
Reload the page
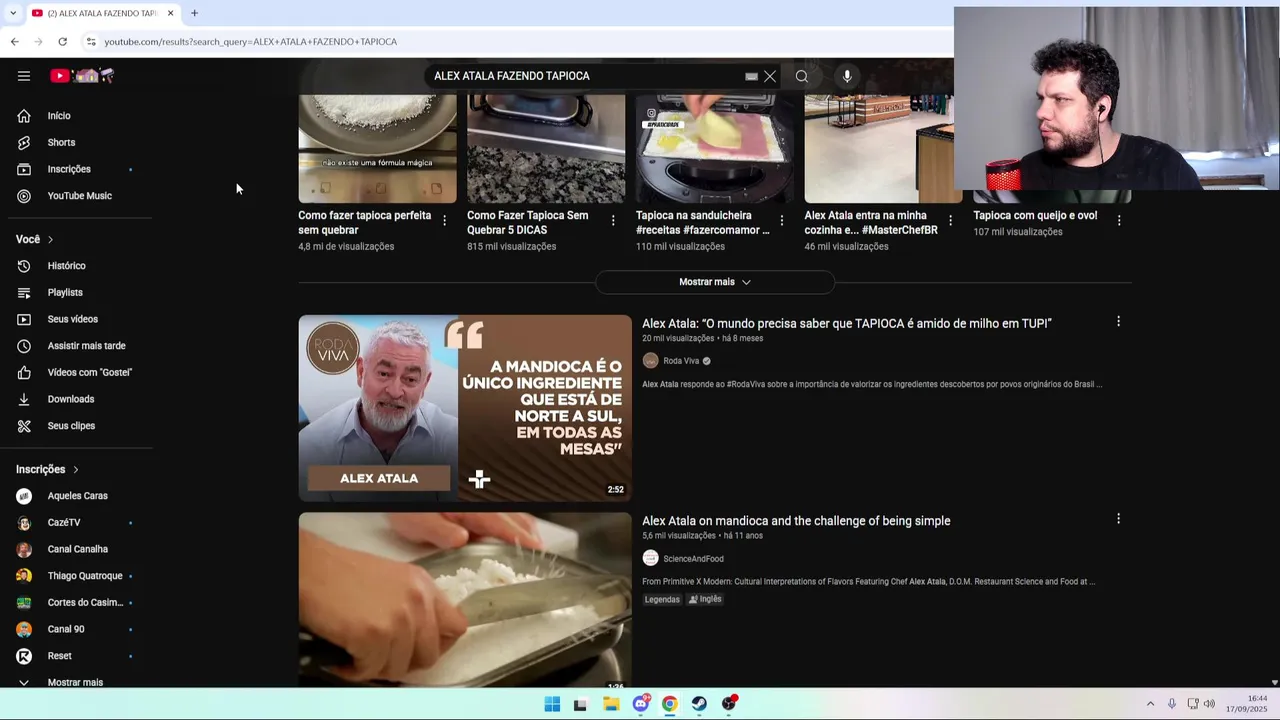click(62, 41)
